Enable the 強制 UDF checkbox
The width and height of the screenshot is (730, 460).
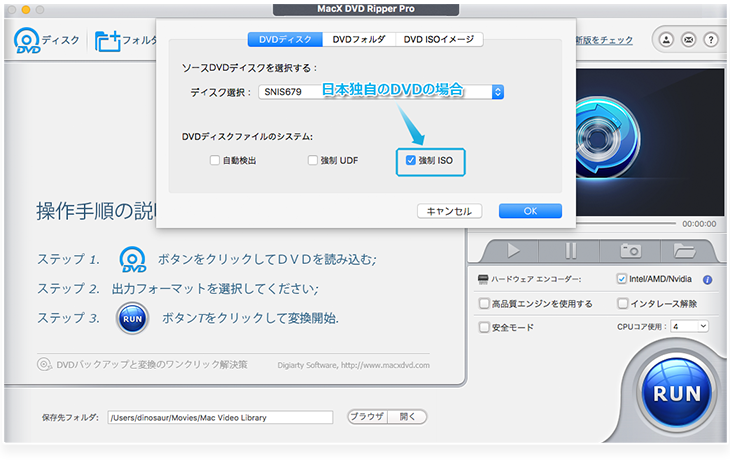coord(313,160)
